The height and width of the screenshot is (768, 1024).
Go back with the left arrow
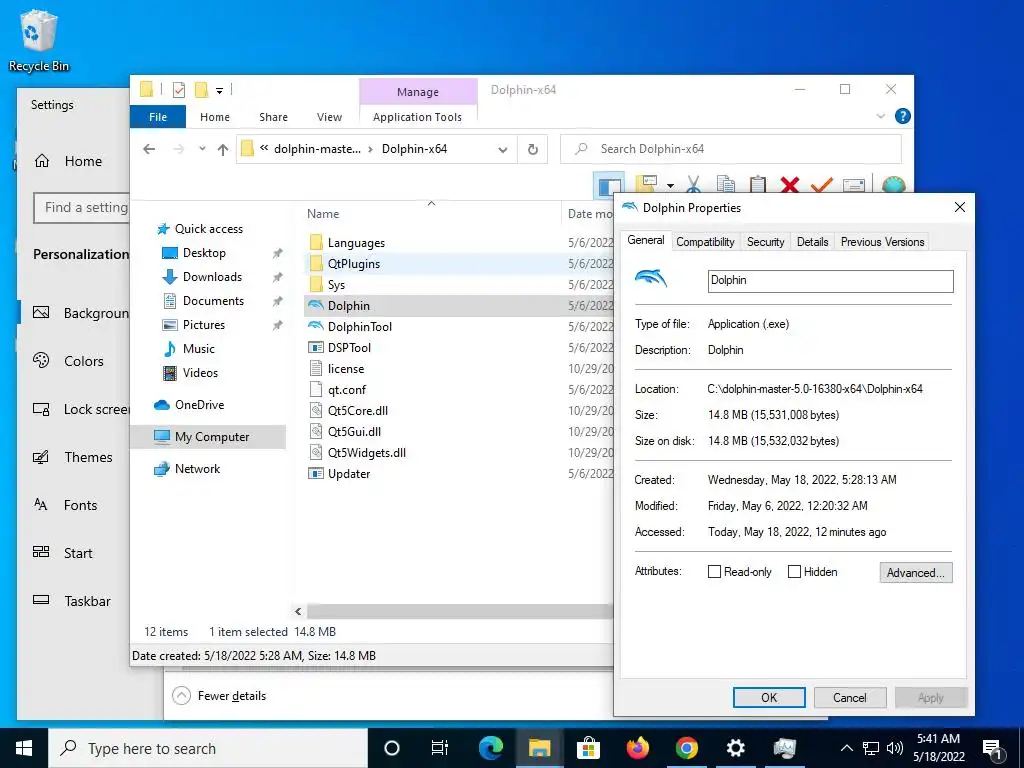149,150
